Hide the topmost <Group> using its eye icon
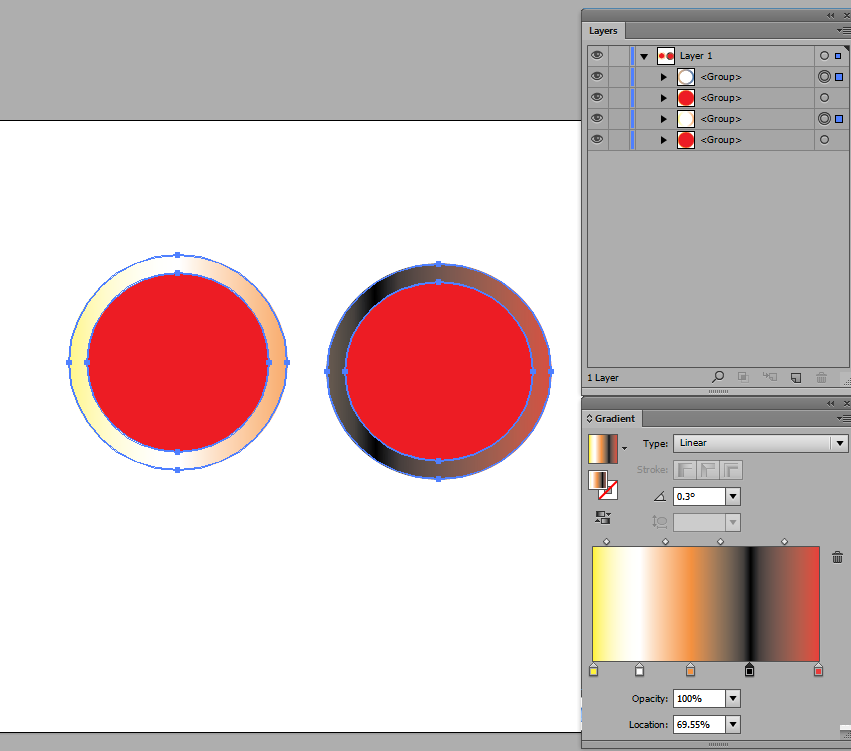The image size is (851, 751). click(597, 76)
